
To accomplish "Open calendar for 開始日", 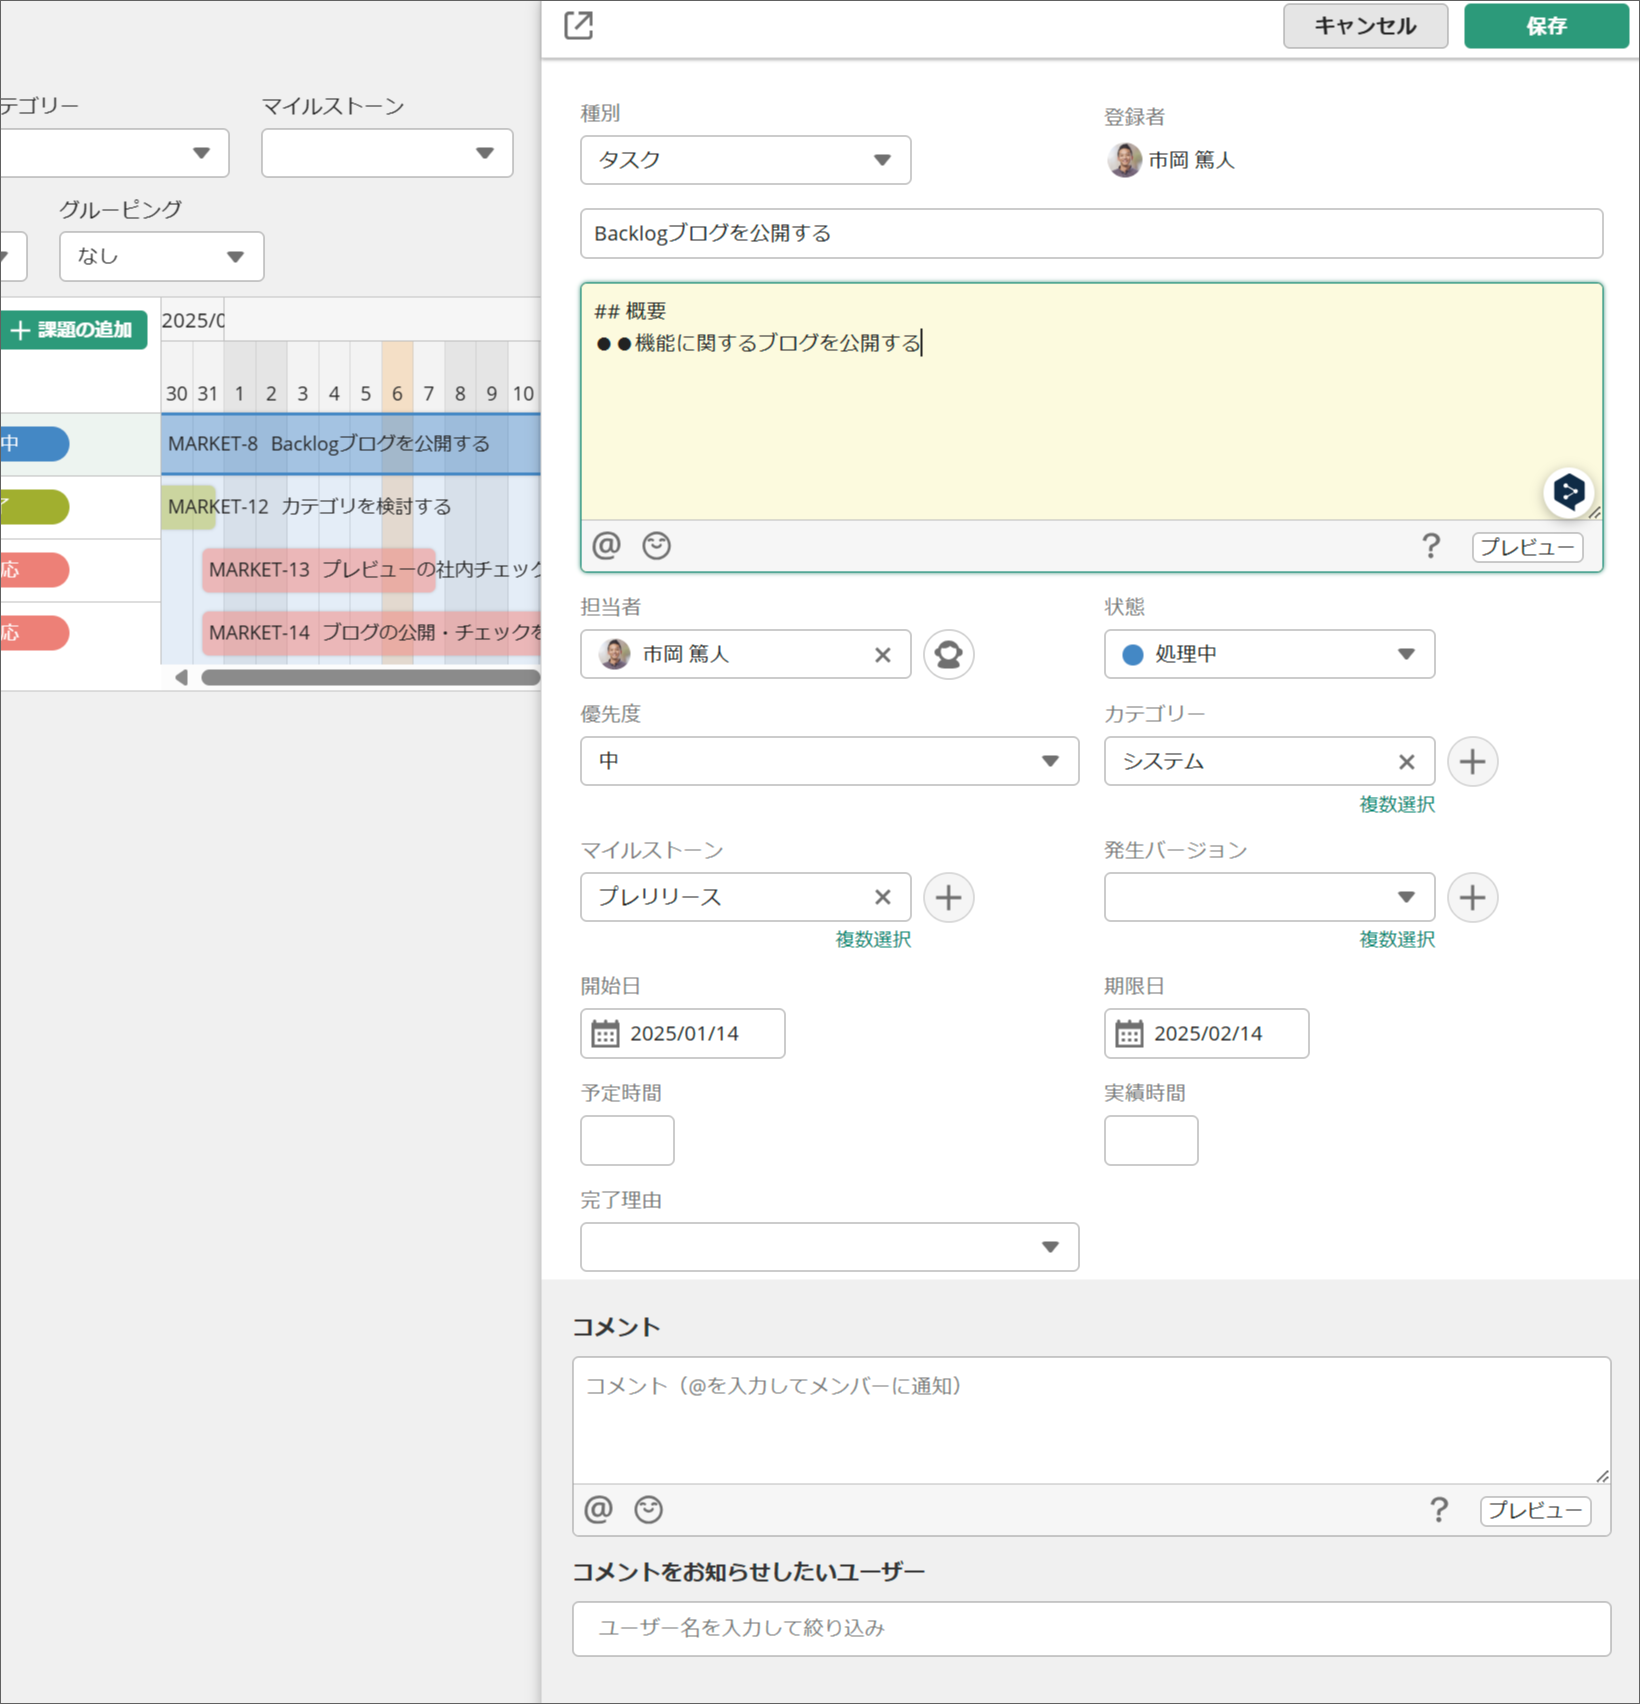I will [x=605, y=1033].
